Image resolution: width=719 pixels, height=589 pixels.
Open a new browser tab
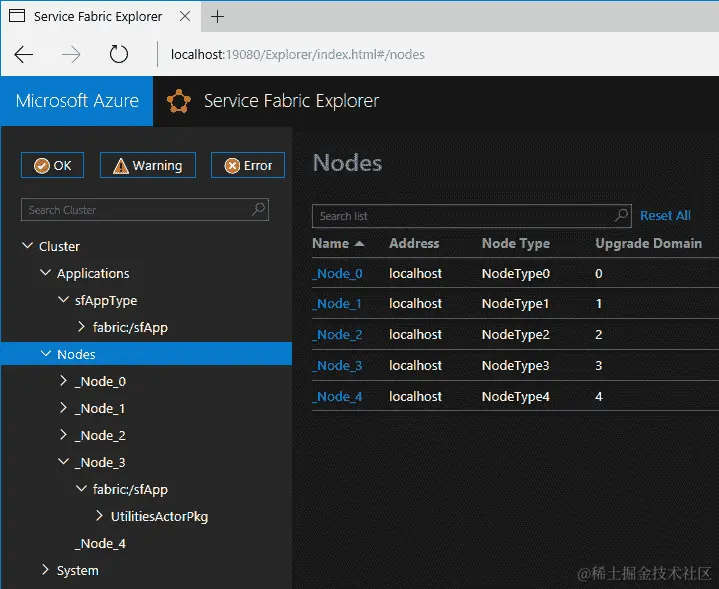[217, 17]
